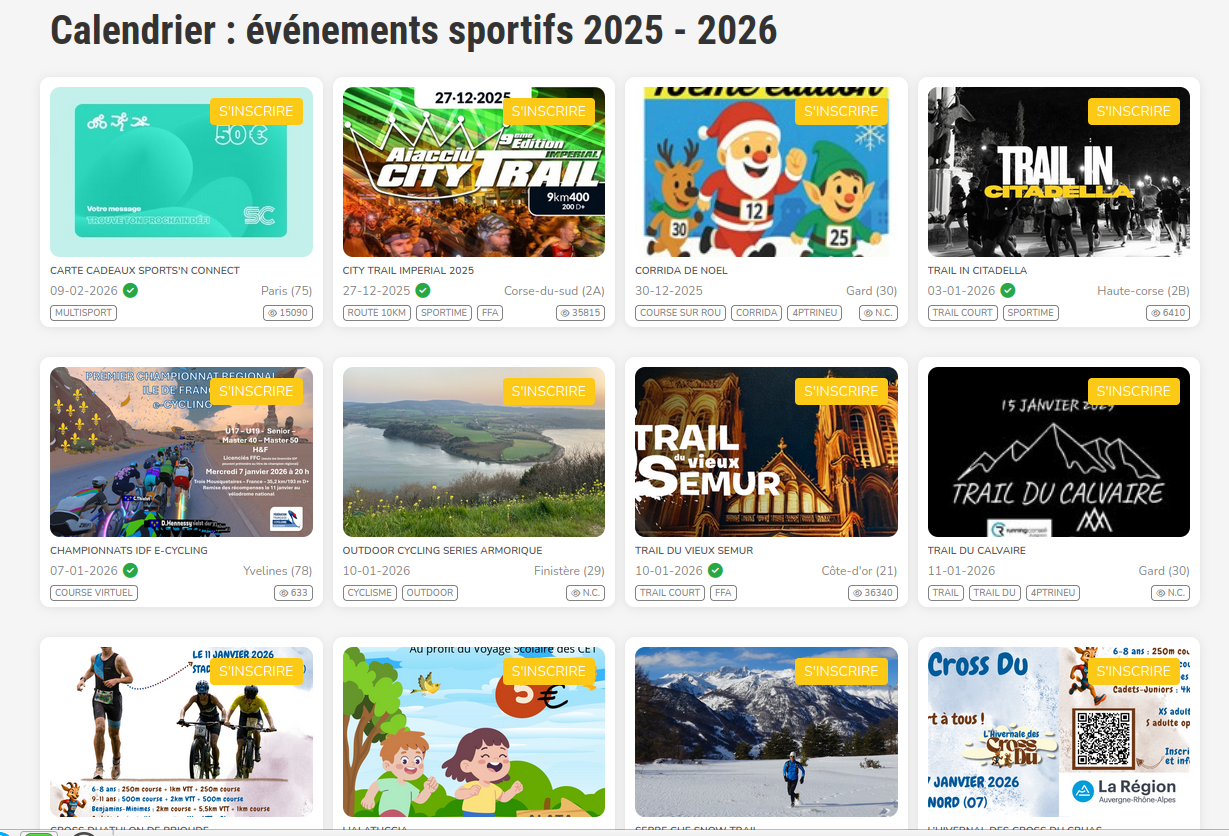The height and width of the screenshot is (836, 1229).
Task: Click S'INSCRIRE on TRAIL DU CALVAIRE
Action: coord(1133,391)
